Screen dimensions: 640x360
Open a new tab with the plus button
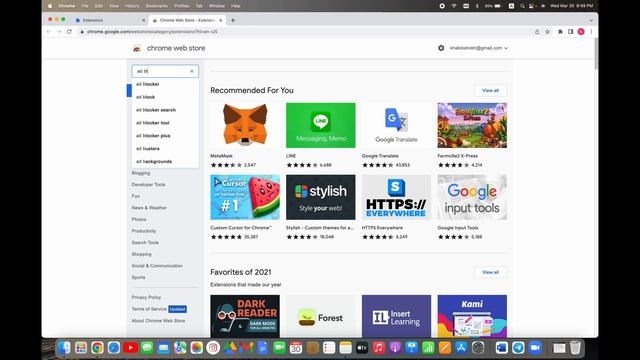pos(233,20)
